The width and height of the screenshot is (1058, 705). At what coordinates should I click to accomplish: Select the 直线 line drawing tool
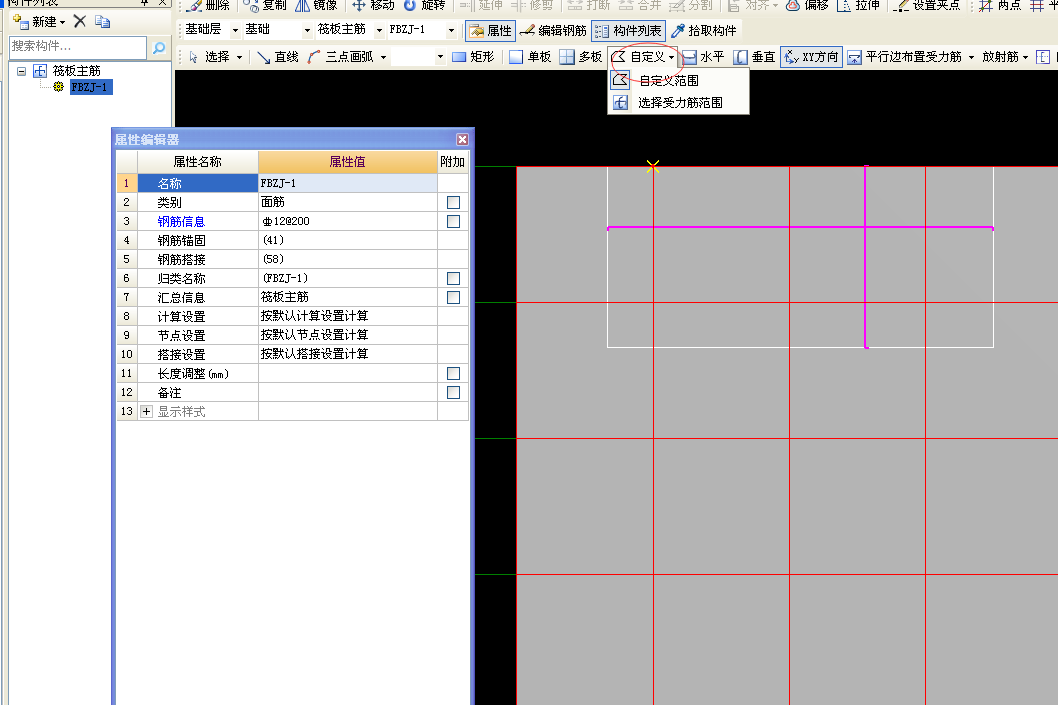click(x=277, y=57)
